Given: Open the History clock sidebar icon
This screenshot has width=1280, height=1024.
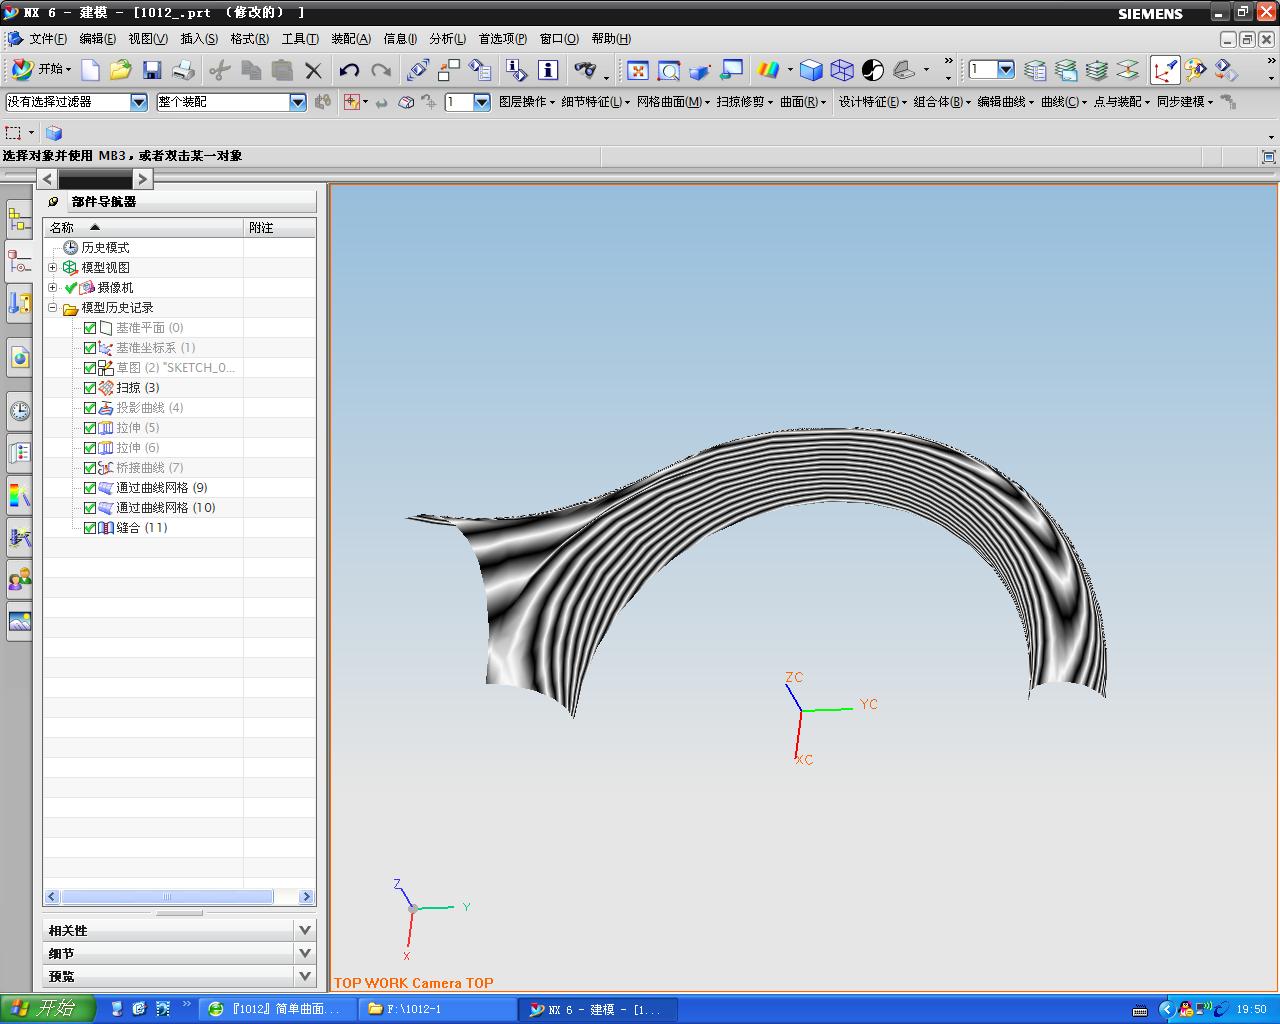Looking at the screenshot, I should click(x=19, y=411).
